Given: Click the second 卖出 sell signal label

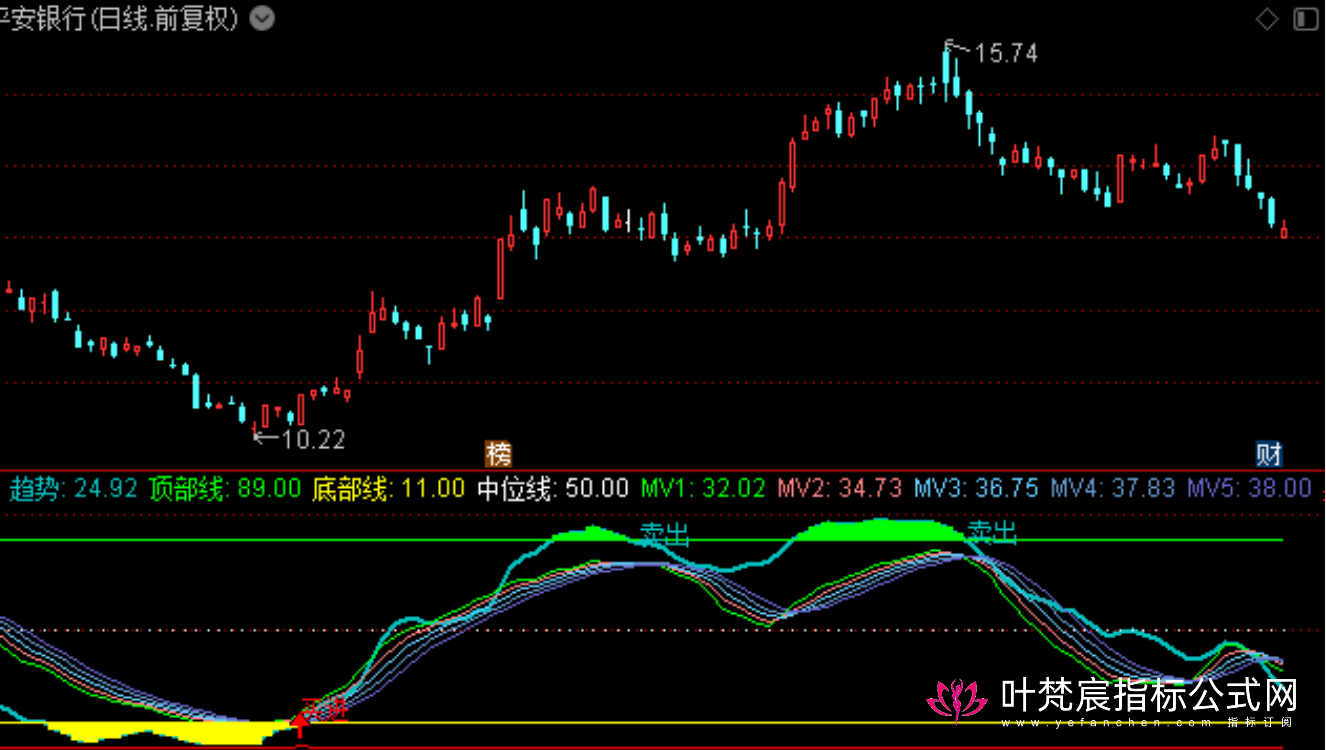Looking at the screenshot, I should pyautogui.click(x=992, y=532).
